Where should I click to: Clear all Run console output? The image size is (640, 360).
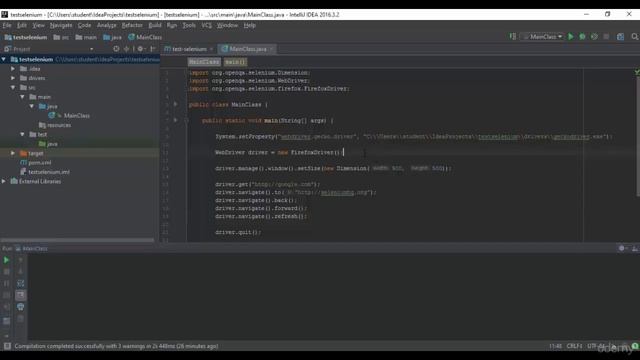(x=21, y=318)
